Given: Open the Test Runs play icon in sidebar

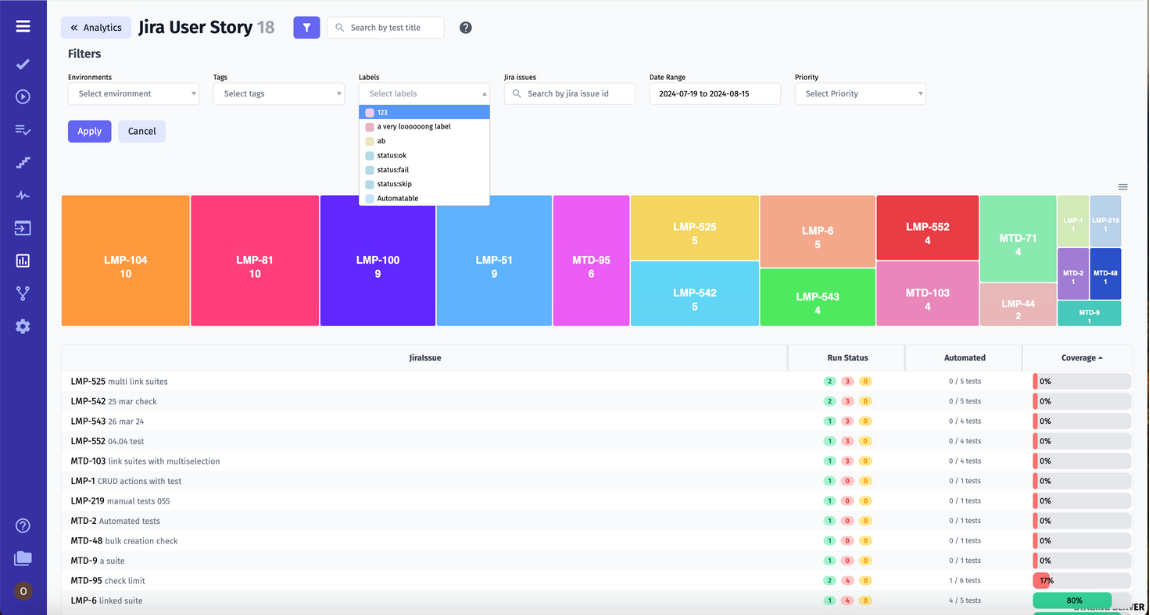Looking at the screenshot, I should (22, 96).
